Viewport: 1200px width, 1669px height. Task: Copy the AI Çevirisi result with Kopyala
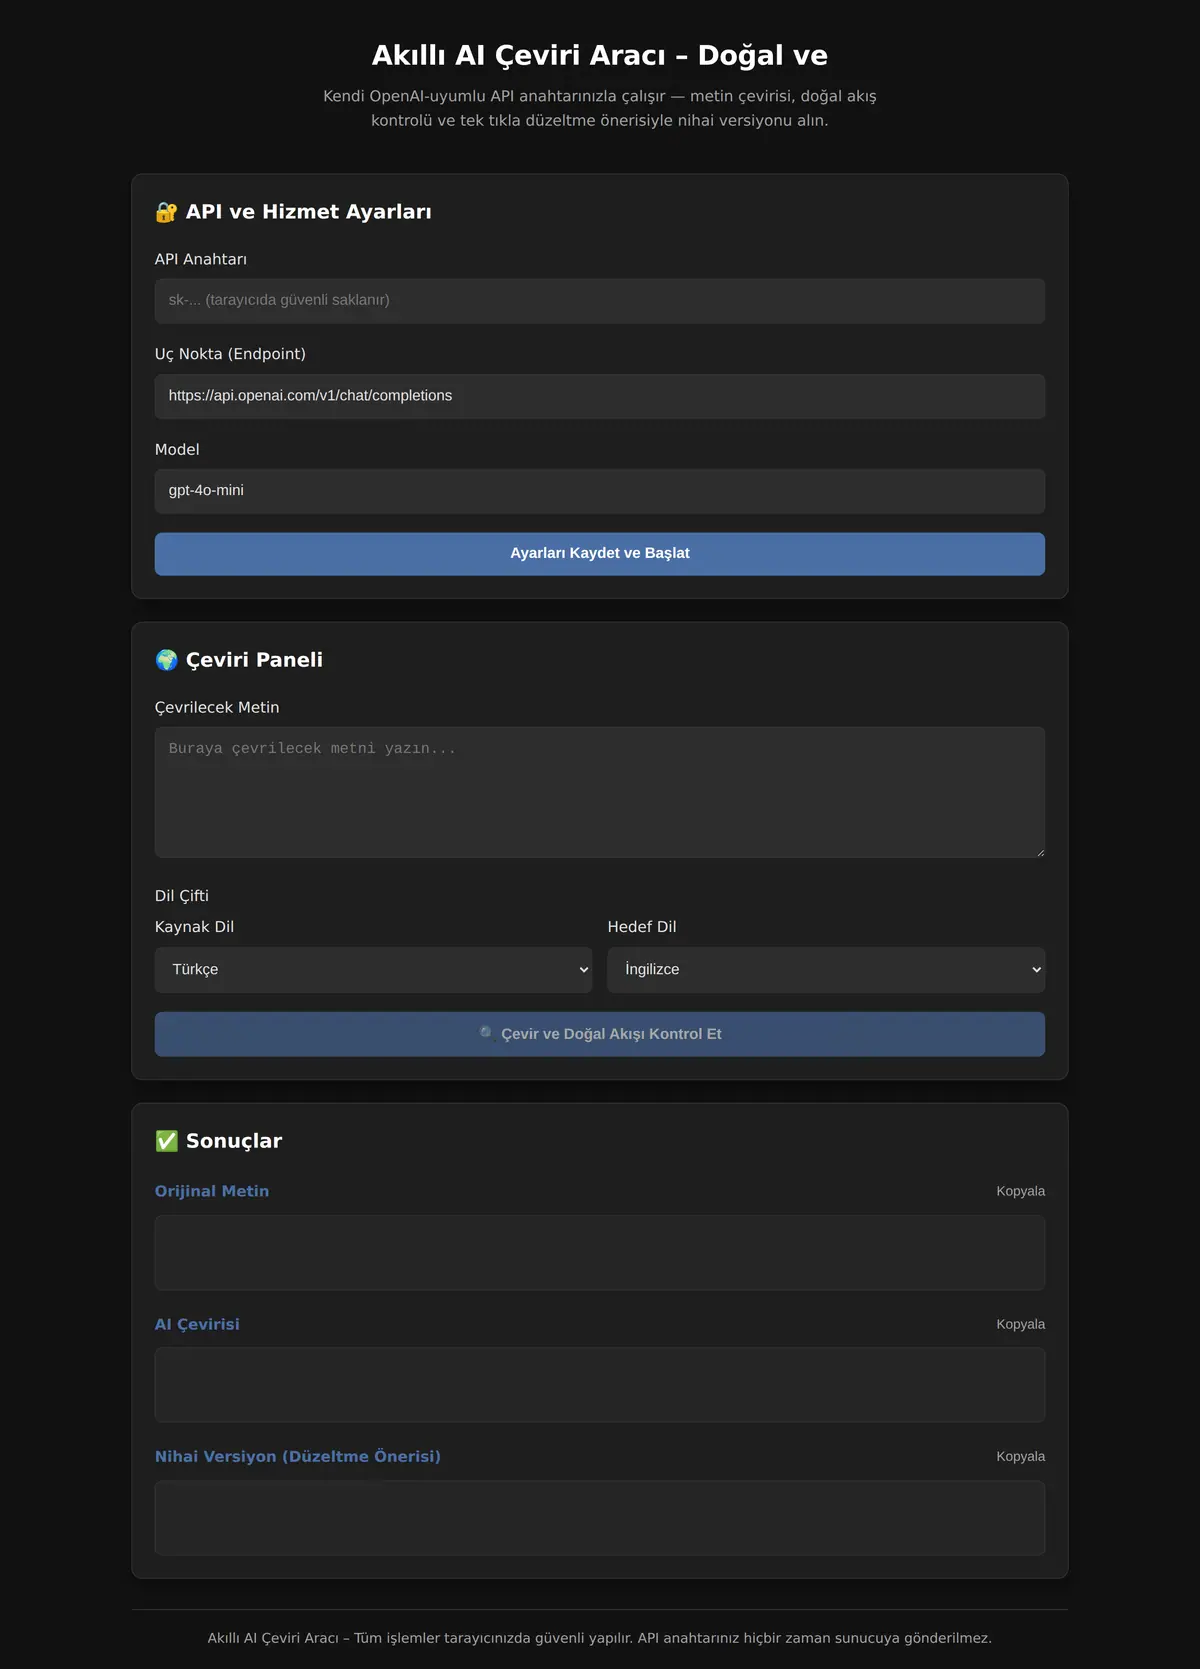[1020, 1324]
